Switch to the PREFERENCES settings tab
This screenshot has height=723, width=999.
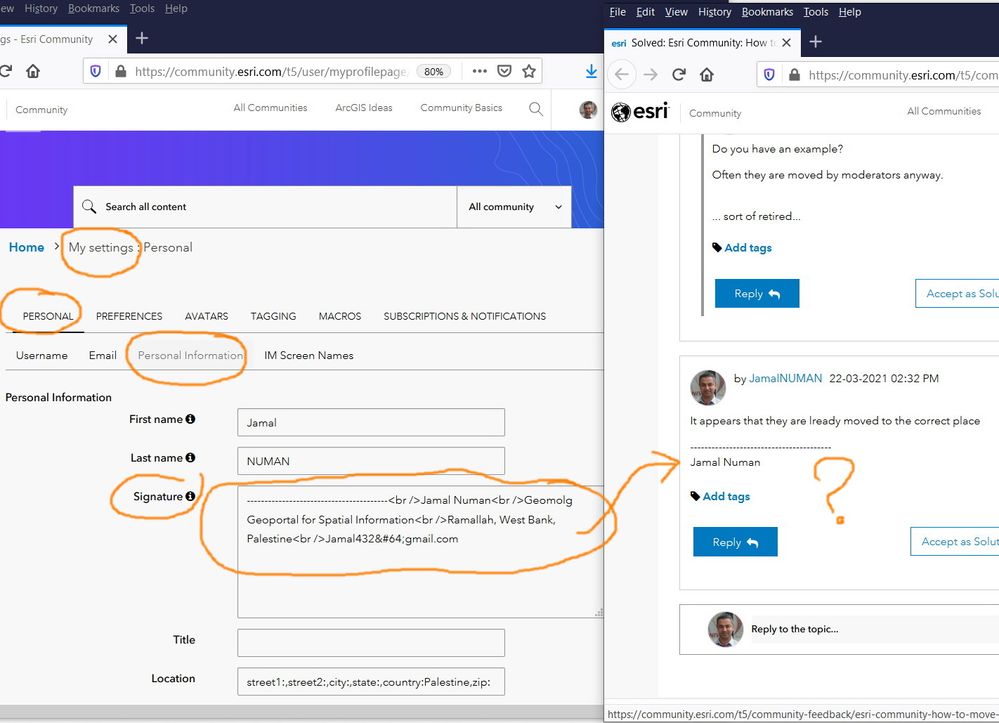point(129,316)
